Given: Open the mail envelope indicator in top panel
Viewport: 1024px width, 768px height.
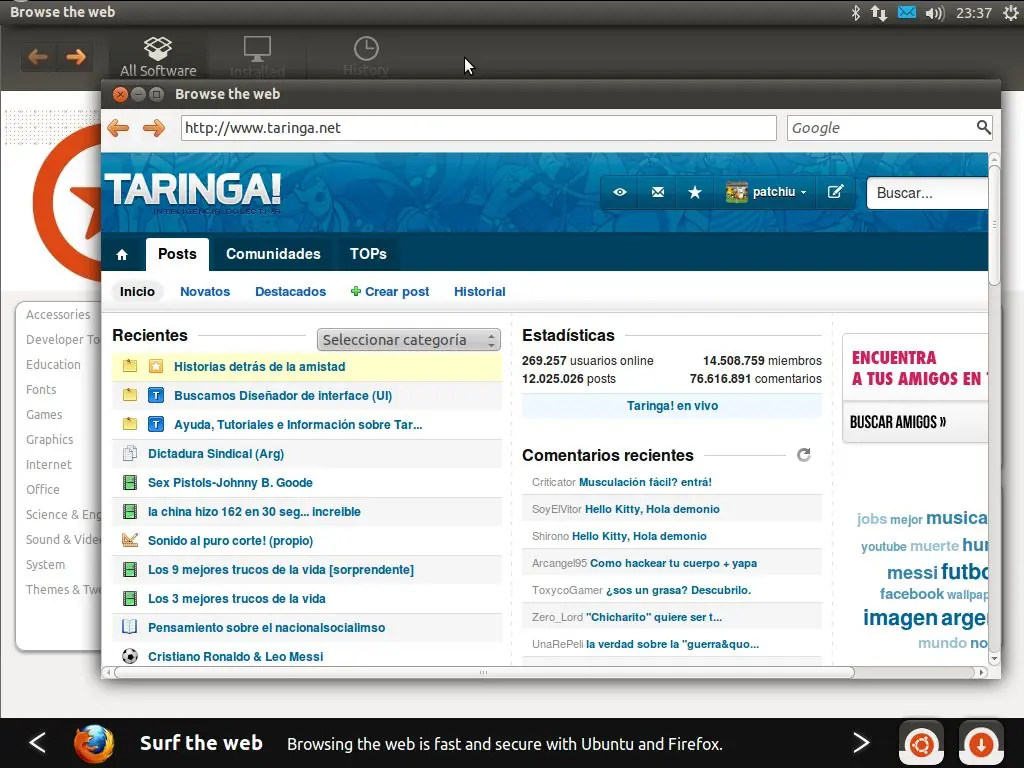Looking at the screenshot, I should 906,12.
